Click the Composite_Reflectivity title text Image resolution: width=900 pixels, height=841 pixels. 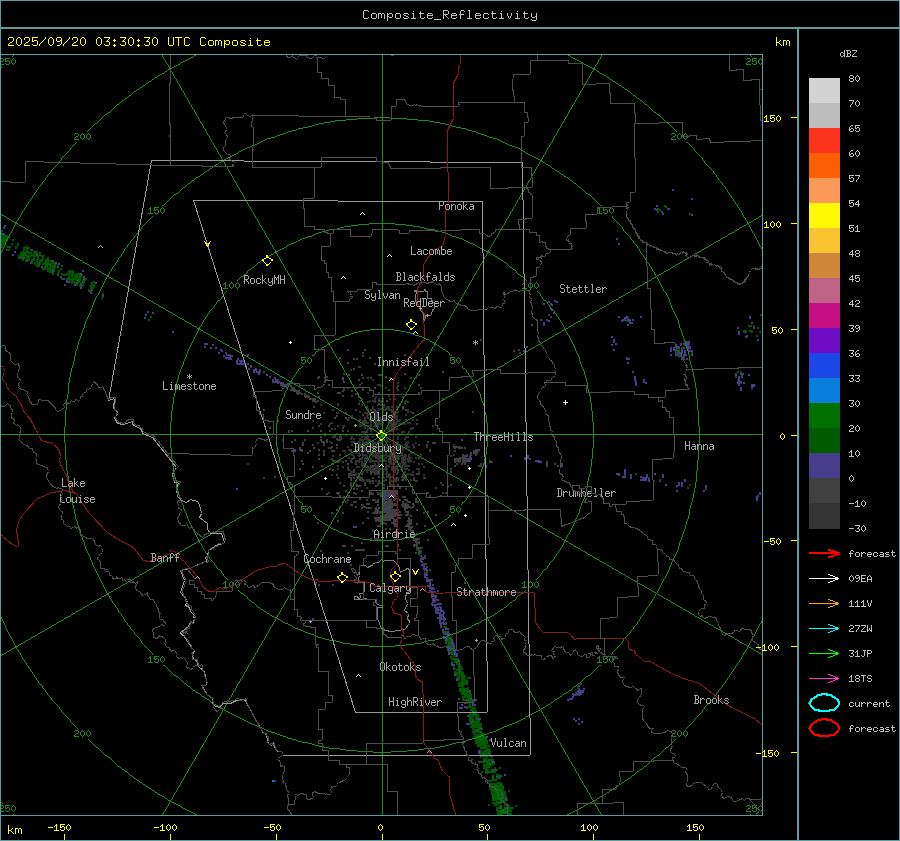449,15
